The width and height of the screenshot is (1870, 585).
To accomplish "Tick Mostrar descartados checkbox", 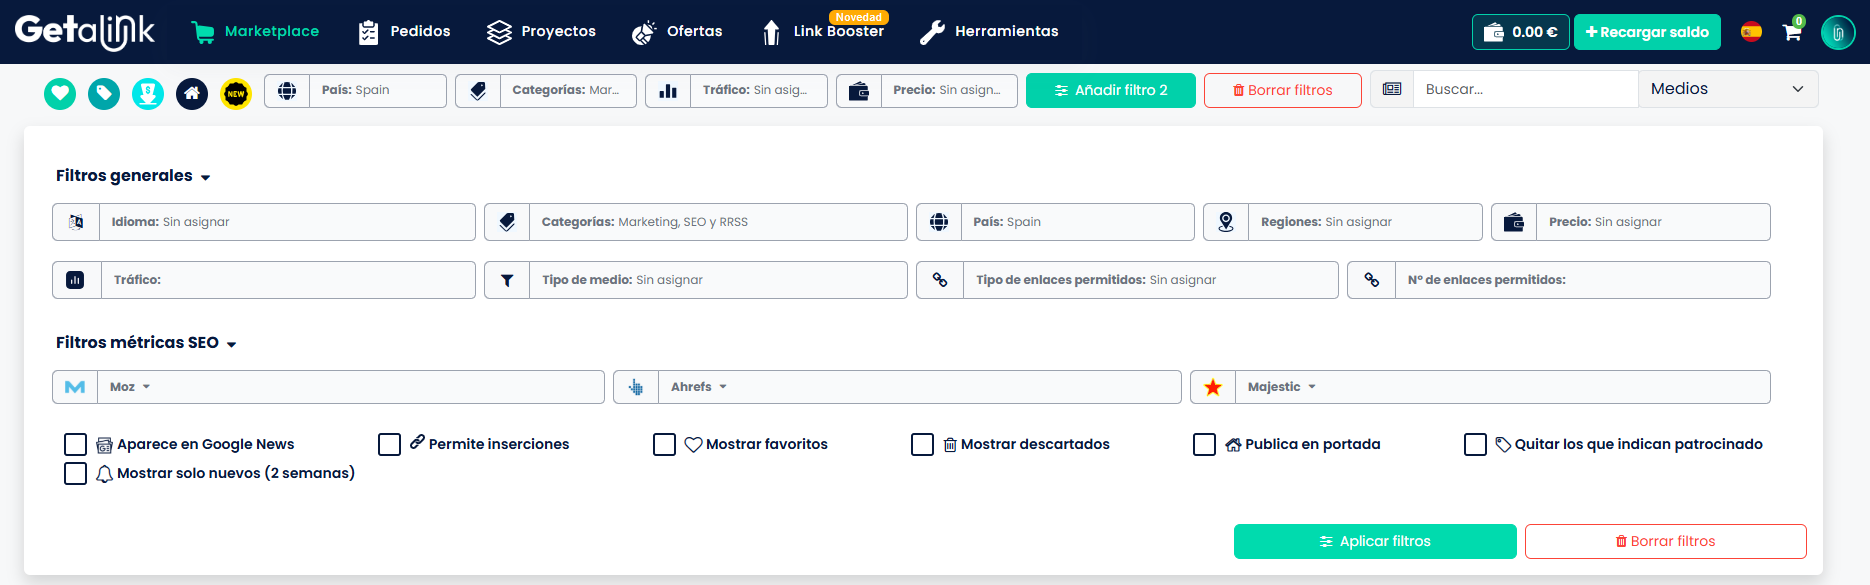I will coord(922,444).
